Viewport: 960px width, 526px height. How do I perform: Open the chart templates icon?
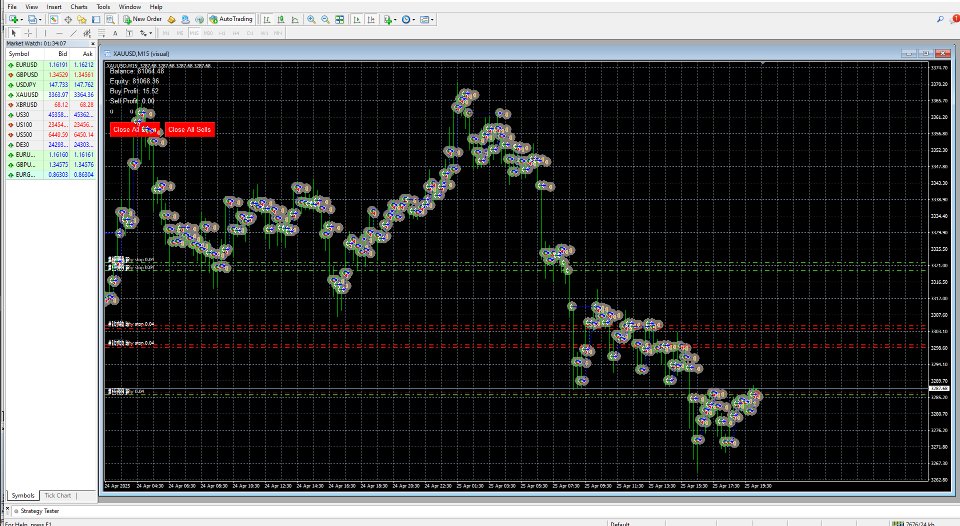(424, 20)
